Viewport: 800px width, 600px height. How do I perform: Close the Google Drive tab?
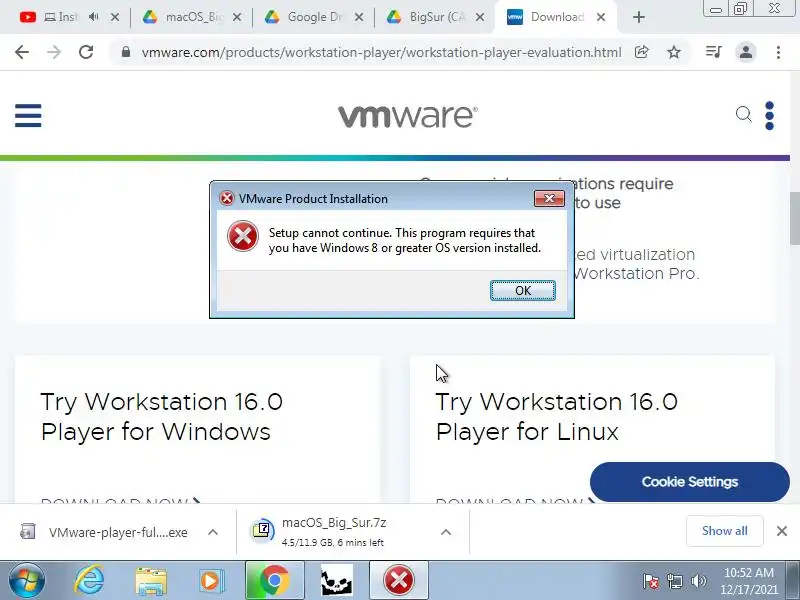point(359,17)
